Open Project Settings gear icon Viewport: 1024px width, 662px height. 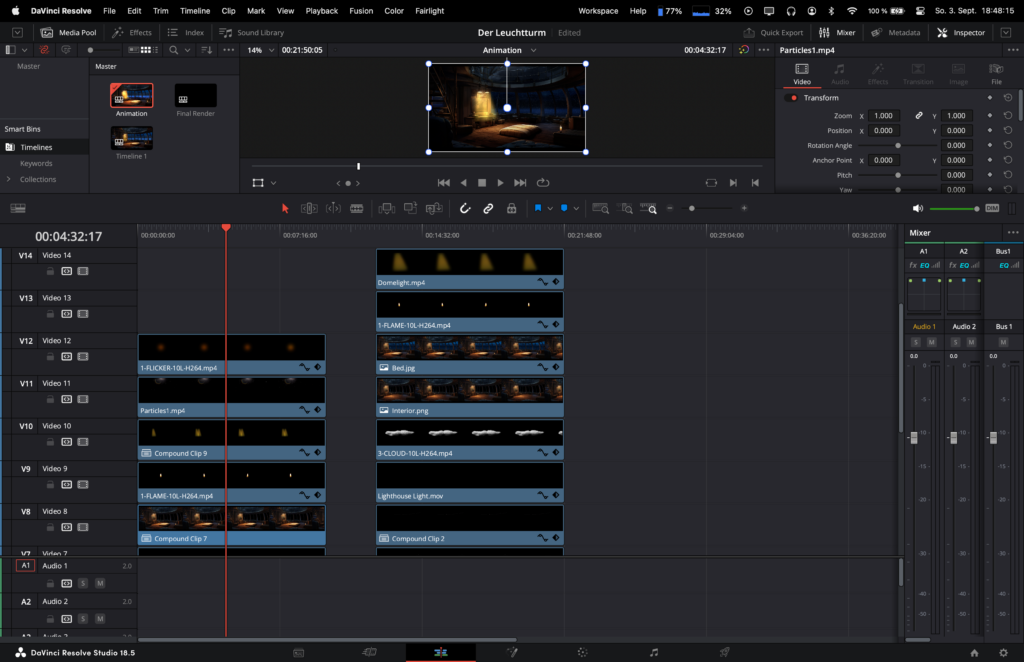coord(1004,653)
